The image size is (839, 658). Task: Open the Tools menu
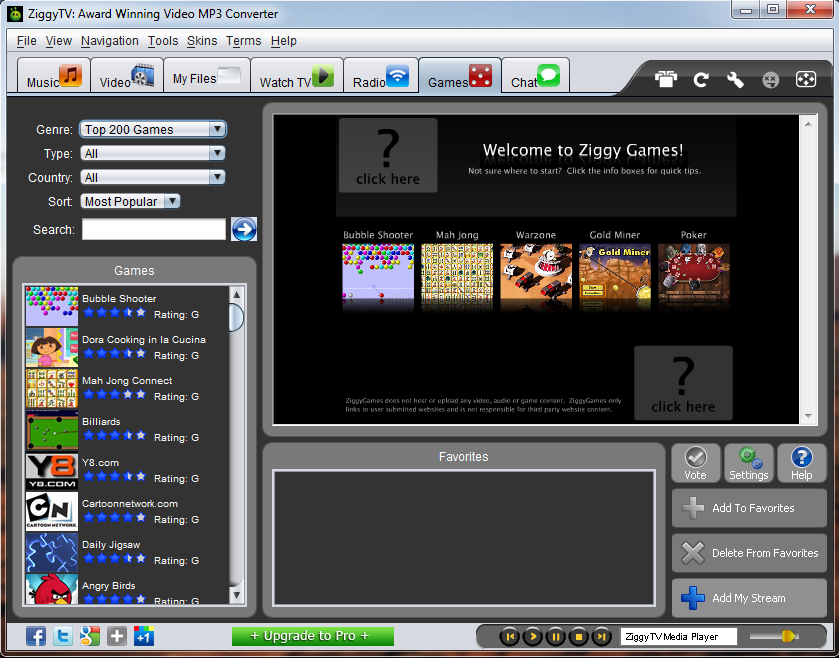coord(163,41)
